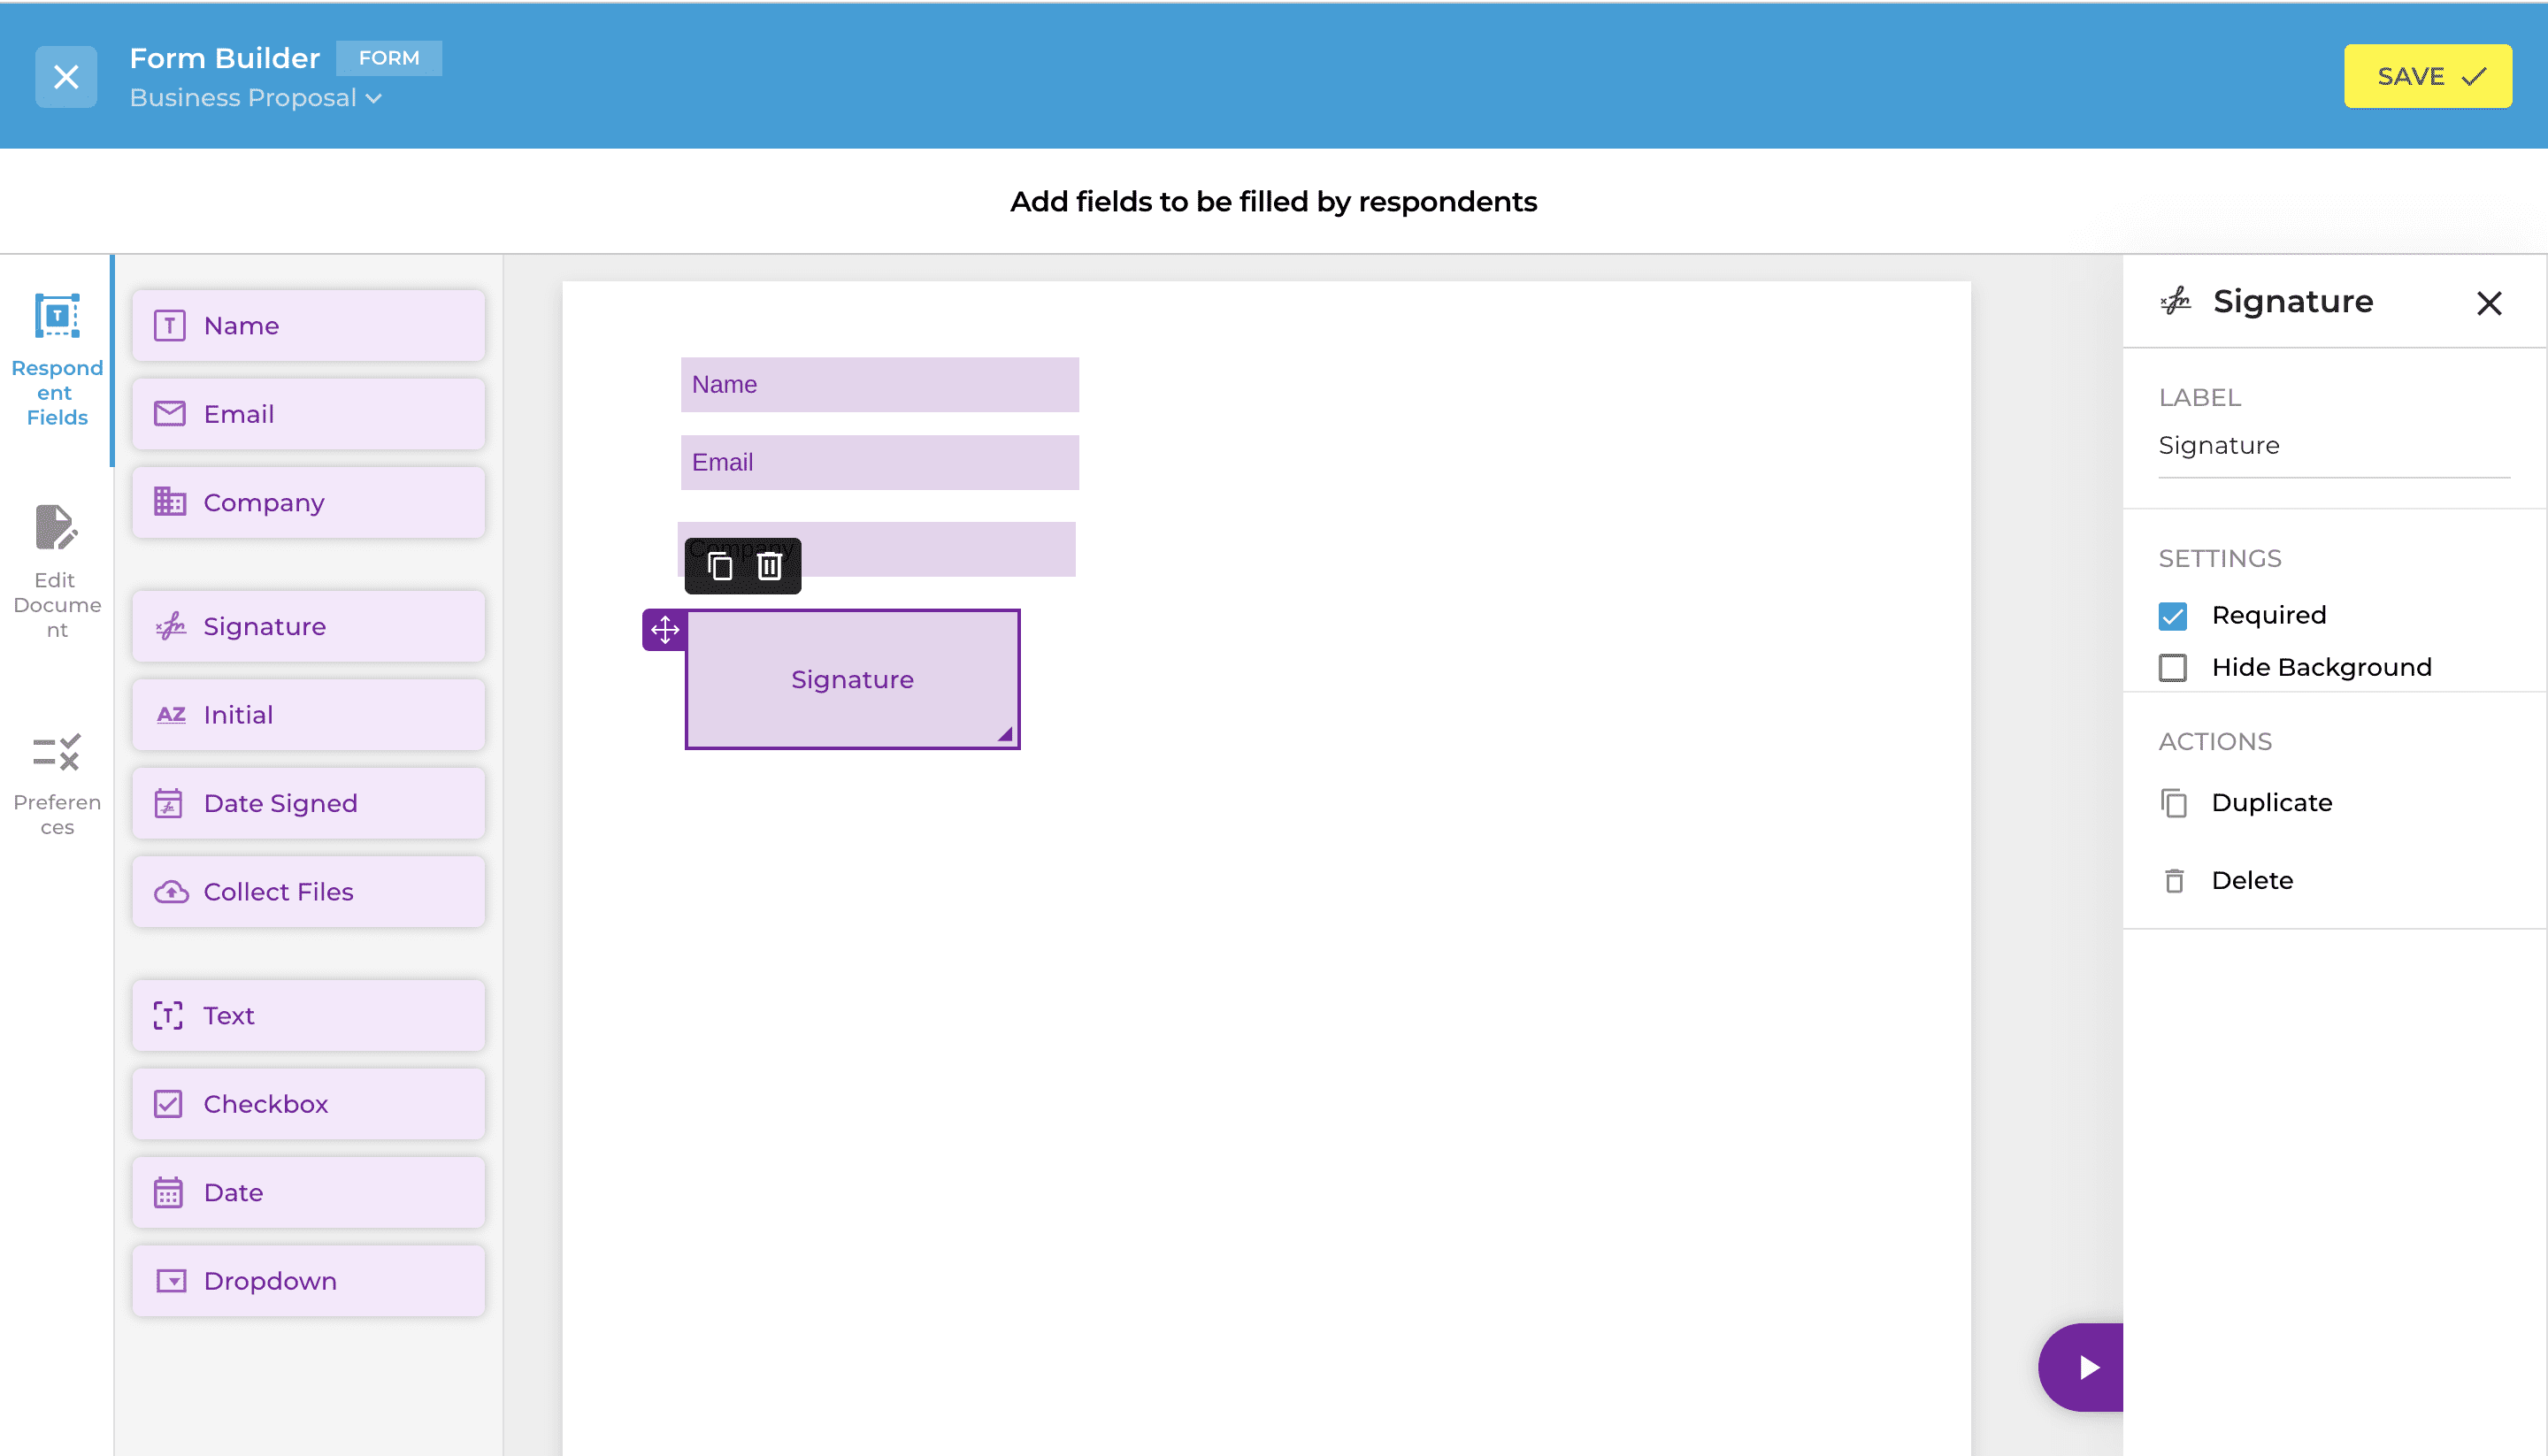Image resolution: width=2548 pixels, height=1456 pixels.
Task: Uncheck the Required checkbox
Action: pyautogui.click(x=2172, y=616)
